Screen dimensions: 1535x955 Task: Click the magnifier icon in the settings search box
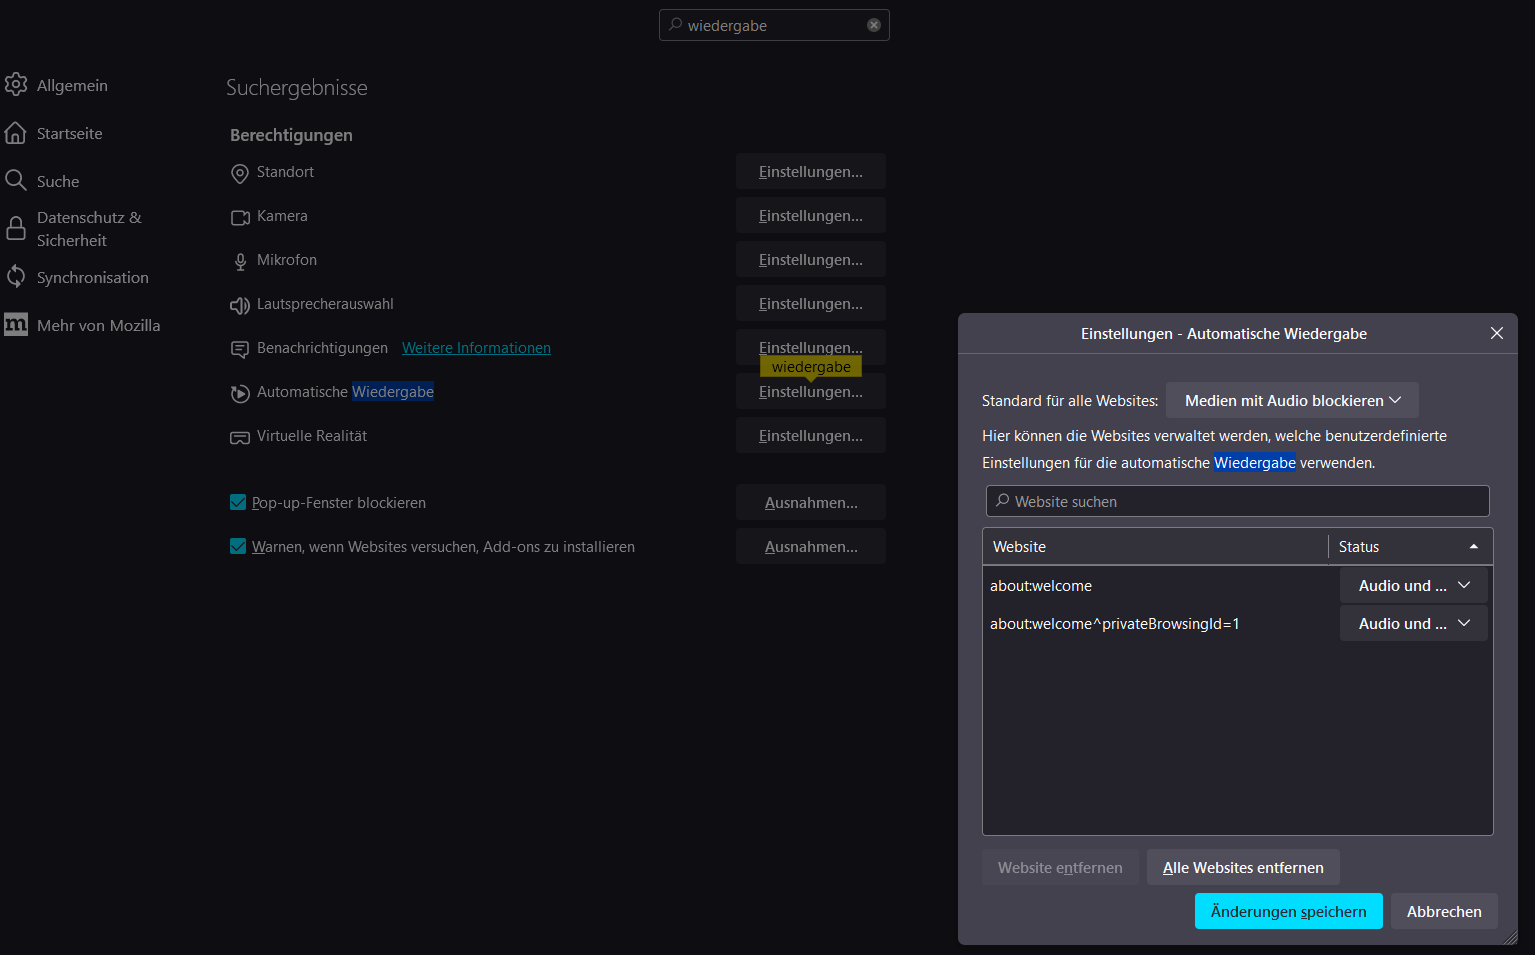tap(676, 25)
